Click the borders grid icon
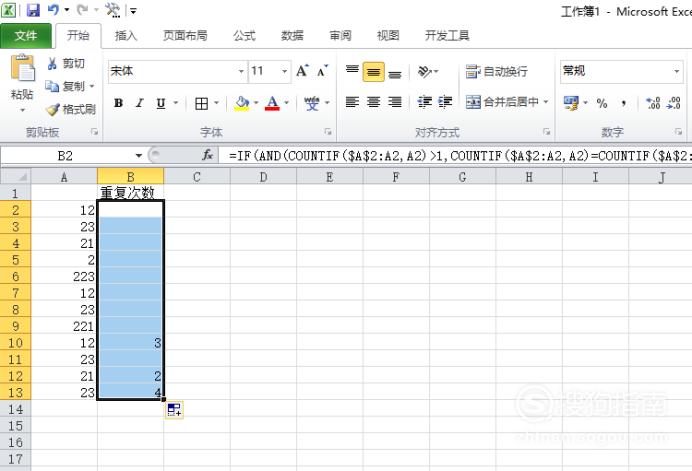 (202, 104)
